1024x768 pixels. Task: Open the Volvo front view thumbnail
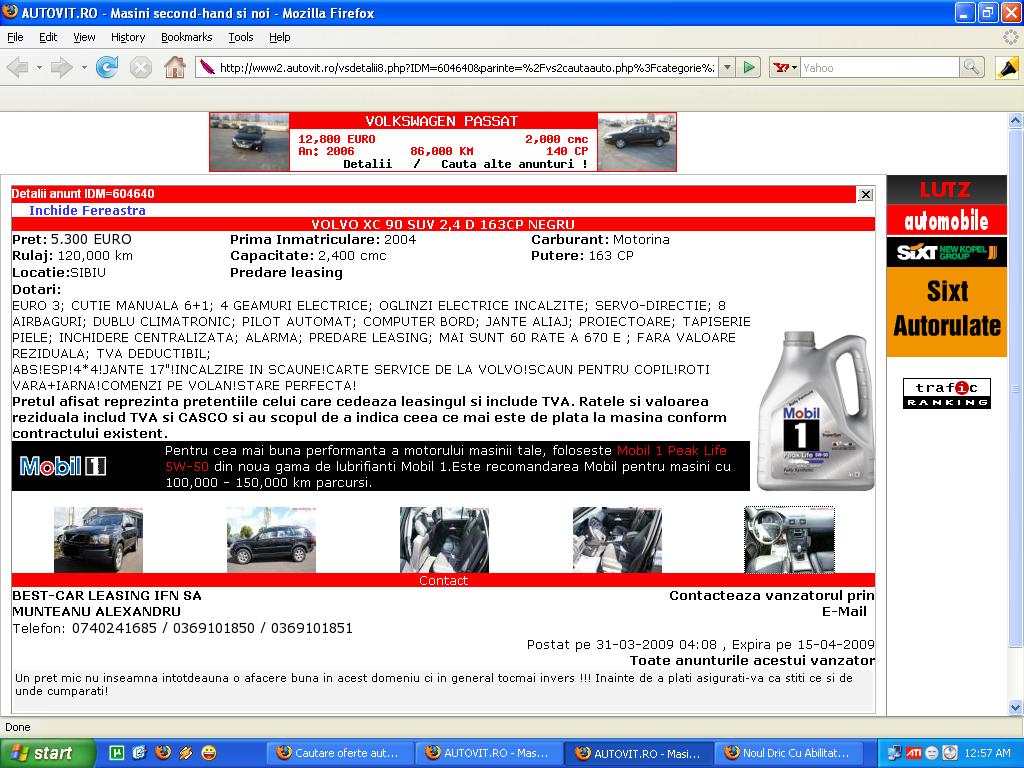pos(98,540)
